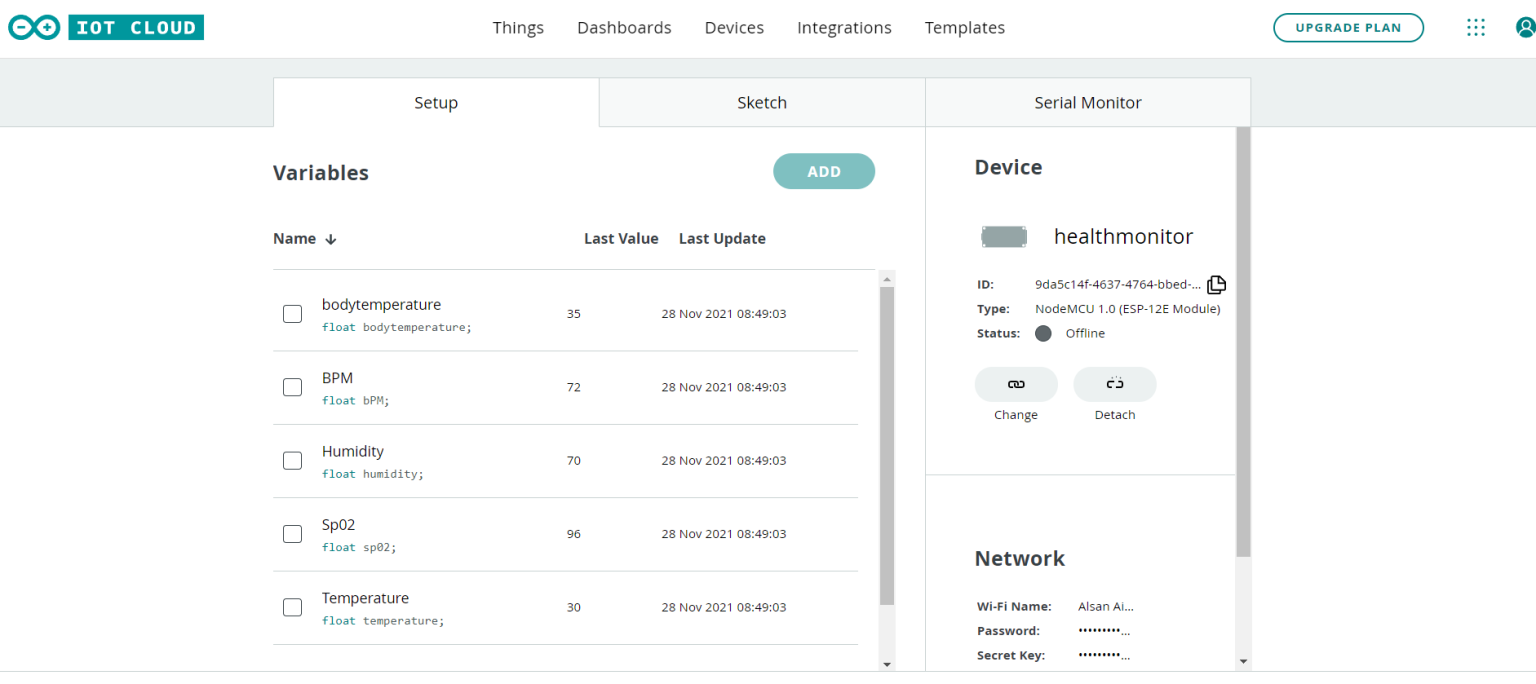The width and height of the screenshot is (1536, 684).
Task: Navigate to Dashboards
Action: pos(624,27)
